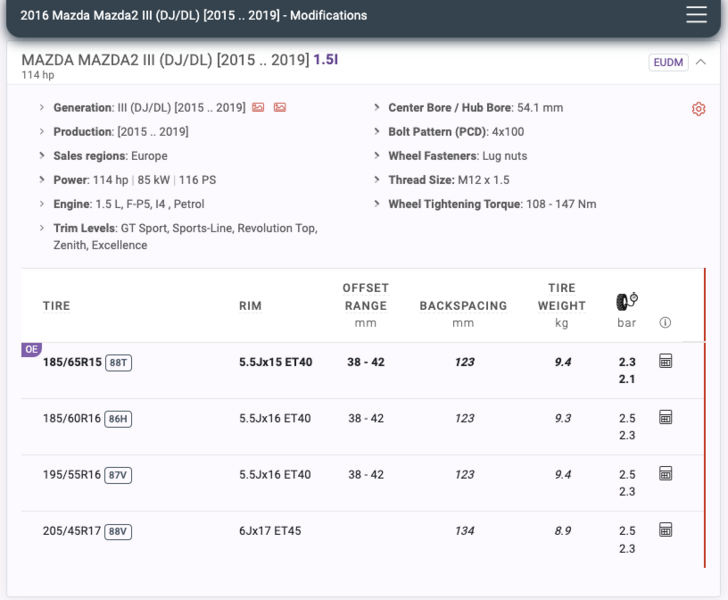Viewport: 728px width, 600px height.
Task: Expand the Sales regions chevron
Action: [42, 156]
